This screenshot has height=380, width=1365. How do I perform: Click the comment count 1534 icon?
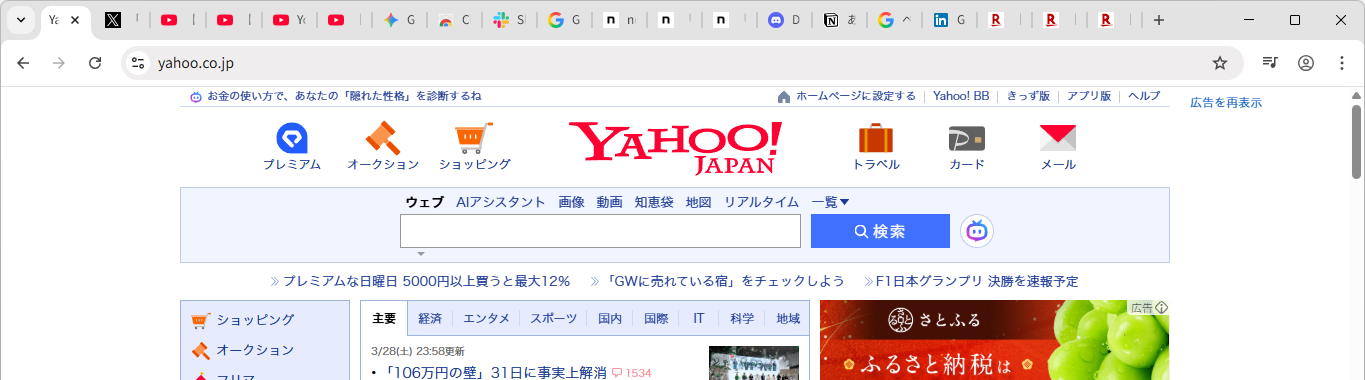(x=617, y=373)
